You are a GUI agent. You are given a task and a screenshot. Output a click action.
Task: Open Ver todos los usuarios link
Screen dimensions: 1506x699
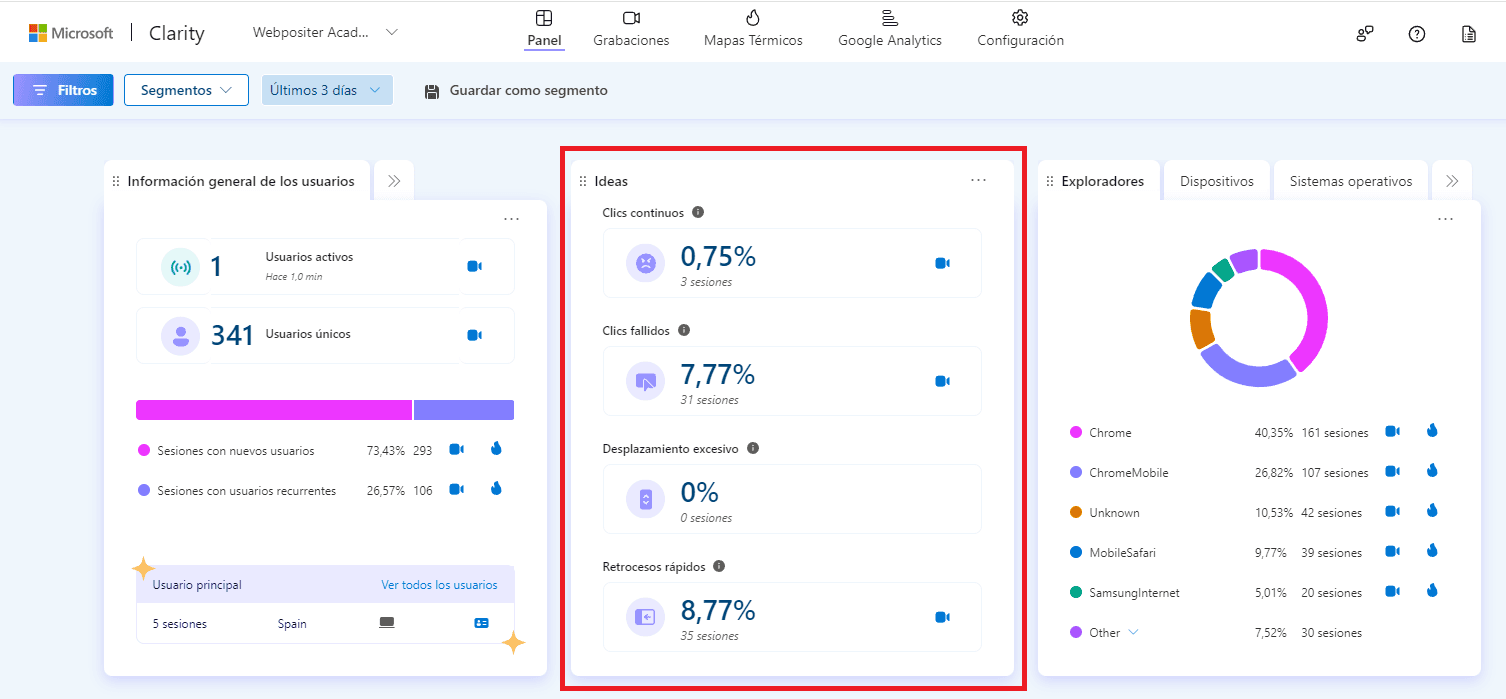[x=439, y=585]
